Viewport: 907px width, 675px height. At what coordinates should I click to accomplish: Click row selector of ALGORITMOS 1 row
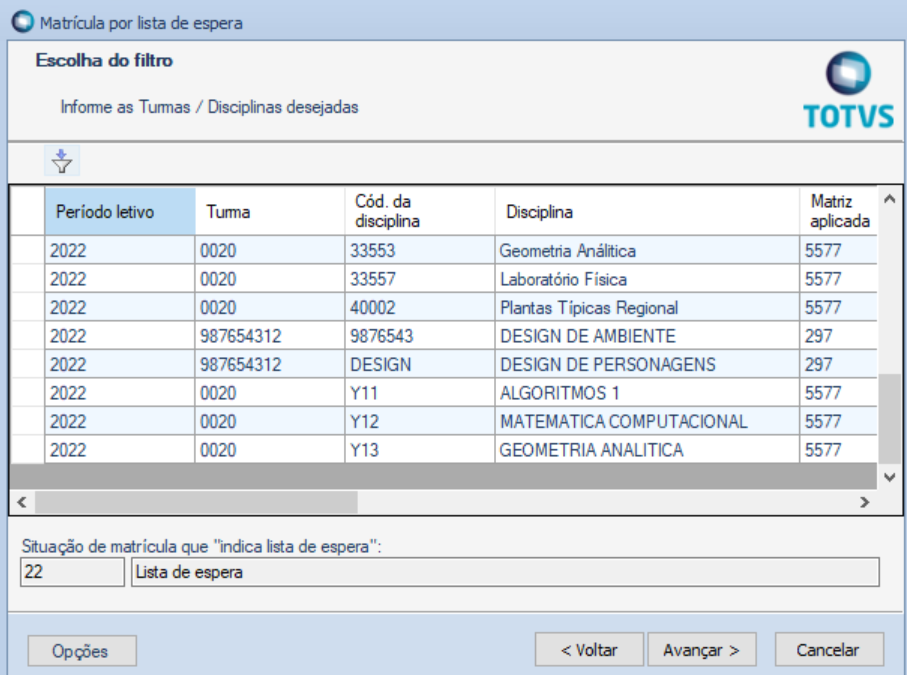pyautogui.click(x=28, y=393)
